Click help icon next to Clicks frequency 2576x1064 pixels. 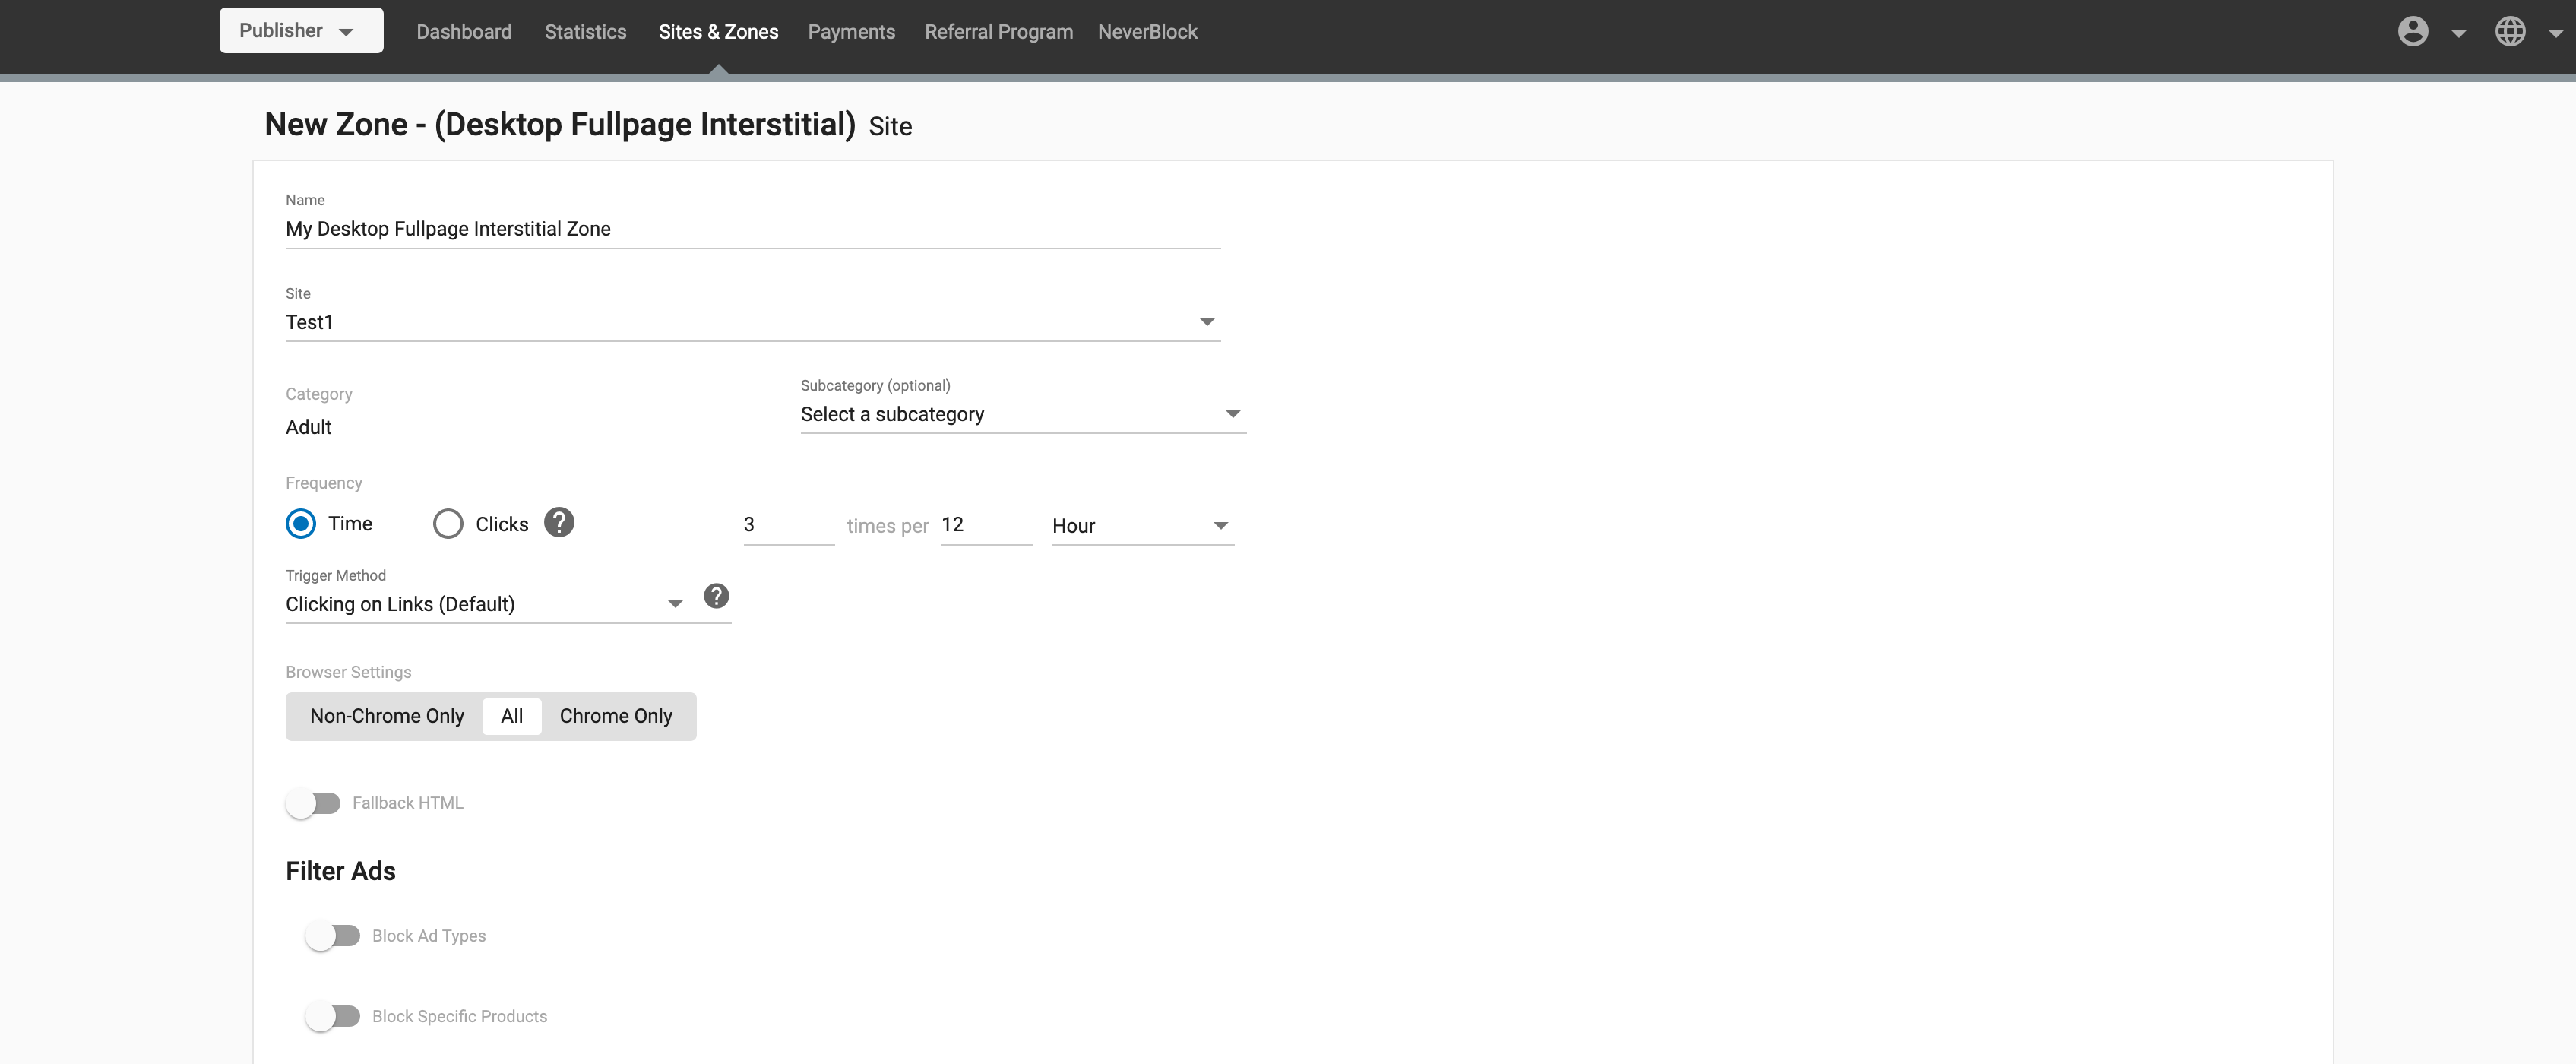559,523
